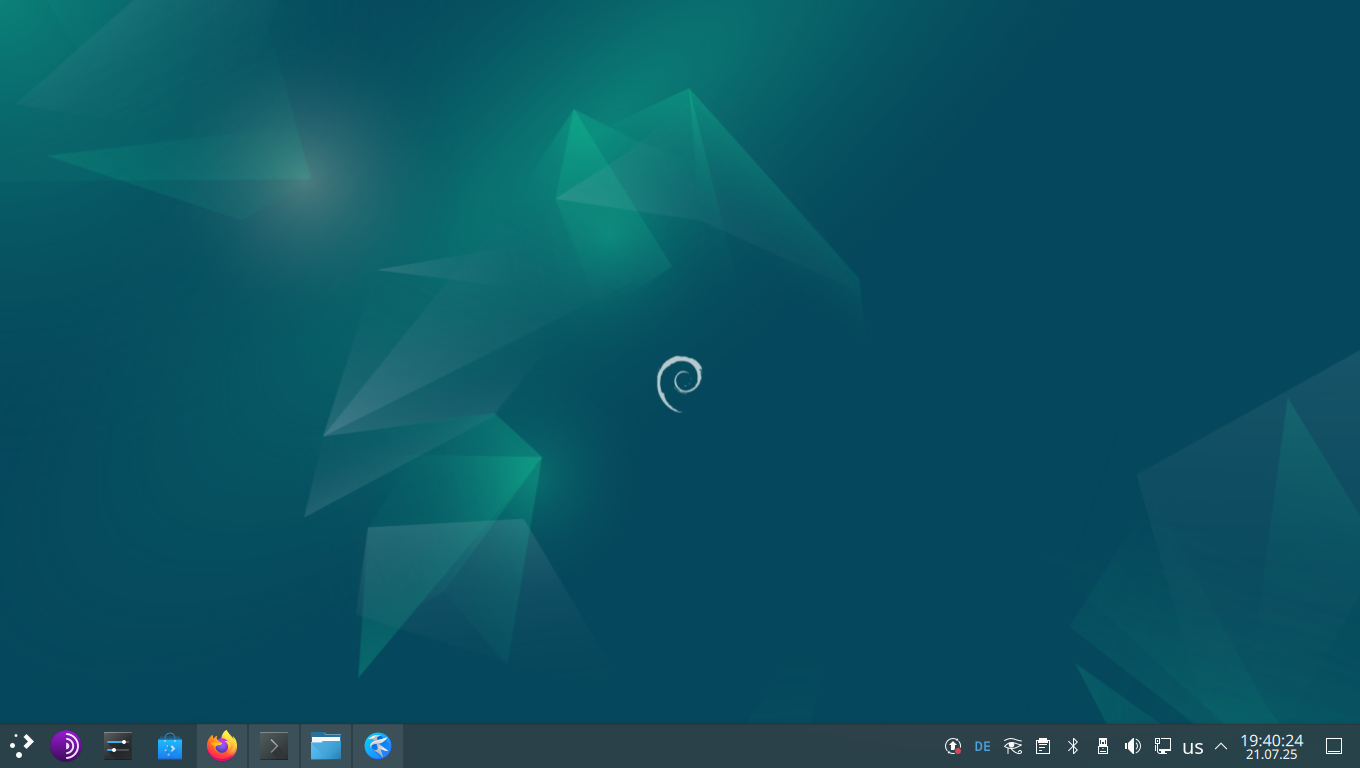Open the Discover software center
The height and width of the screenshot is (768, 1360).
(170, 745)
